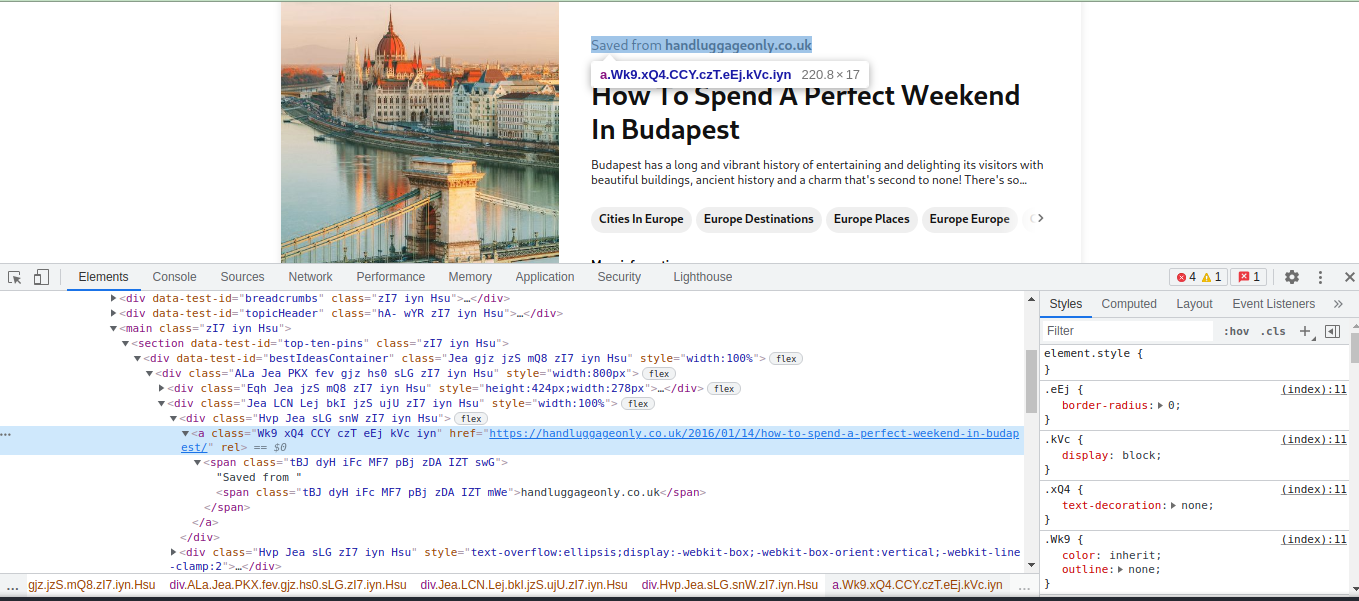Image resolution: width=1359 pixels, height=601 pixels.
Task: Toggle the device toolbar icon
Action: (41, 277)
